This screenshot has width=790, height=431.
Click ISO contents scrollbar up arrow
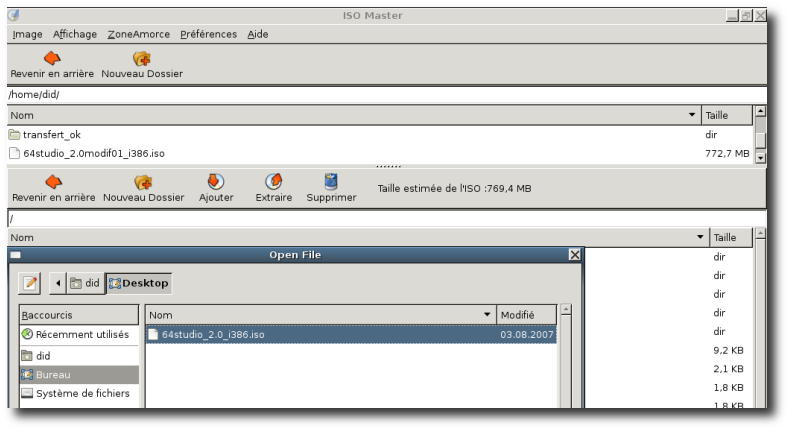coord(760,233)
